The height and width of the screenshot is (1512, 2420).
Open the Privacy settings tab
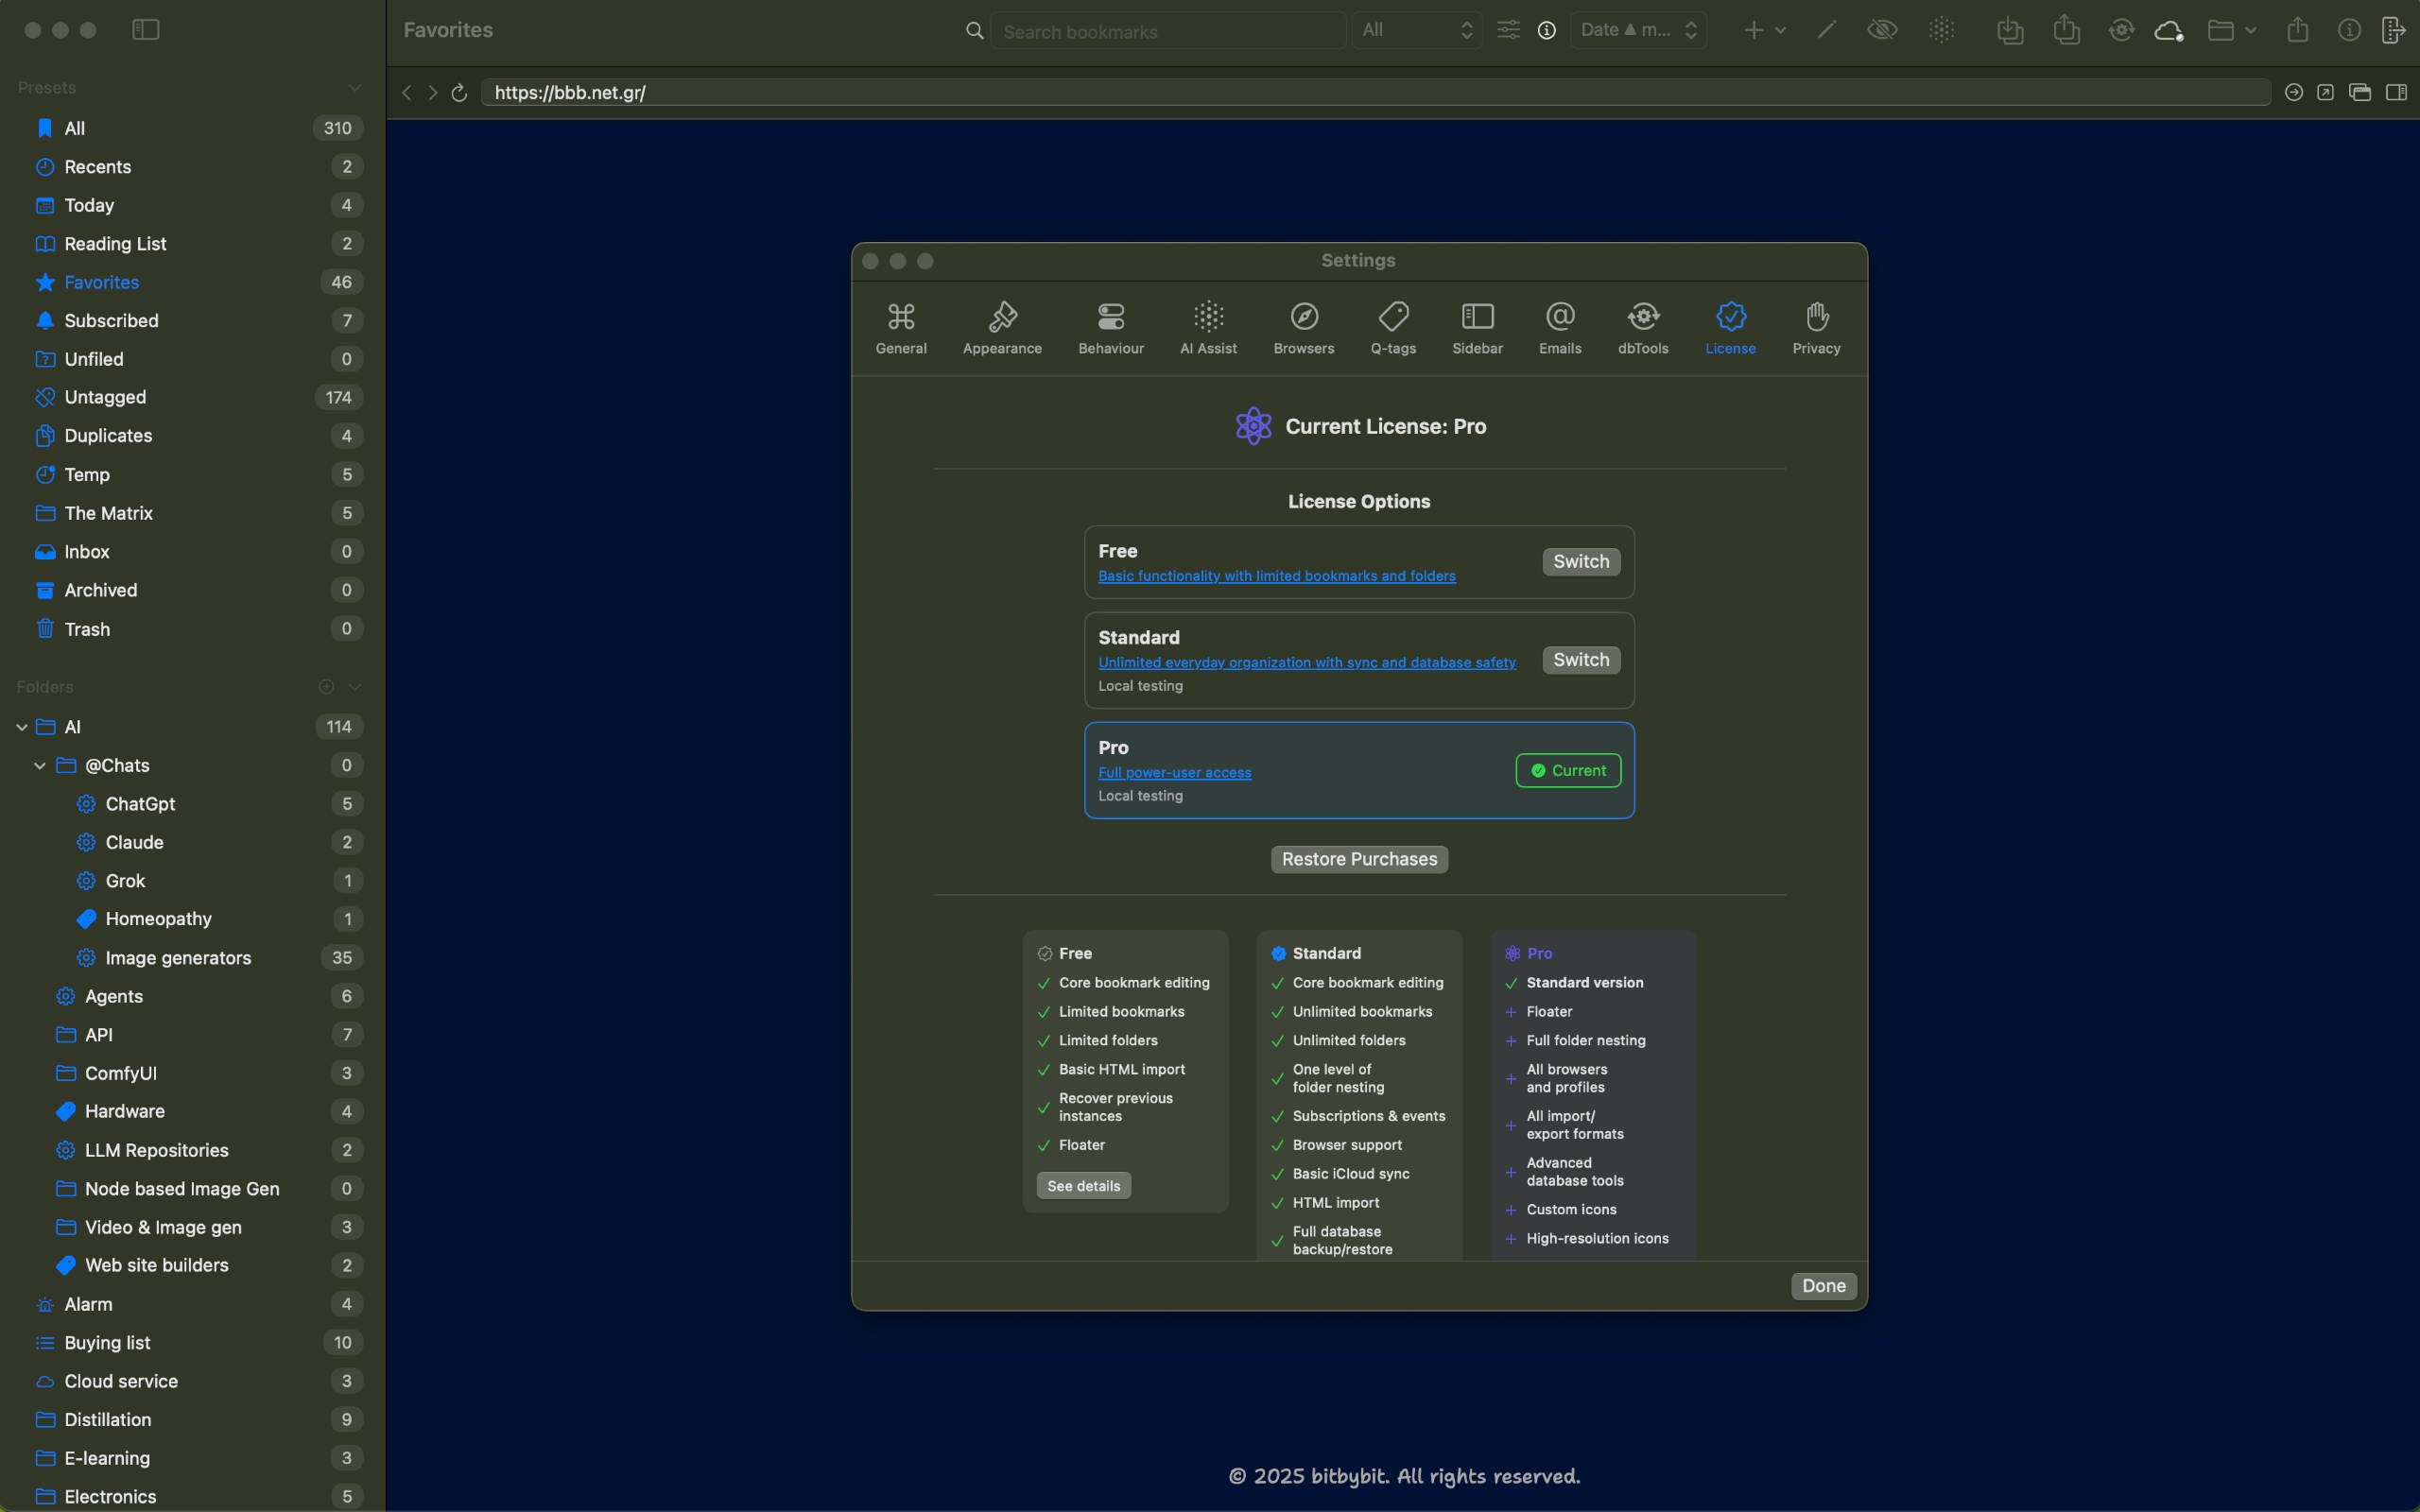coord(1816,328)
